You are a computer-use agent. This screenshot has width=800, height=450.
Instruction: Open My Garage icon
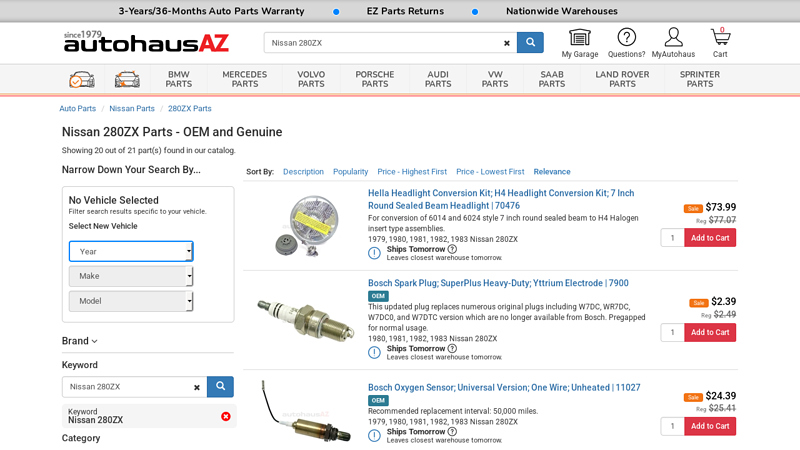pyautogui.click(x=580, y=43)
